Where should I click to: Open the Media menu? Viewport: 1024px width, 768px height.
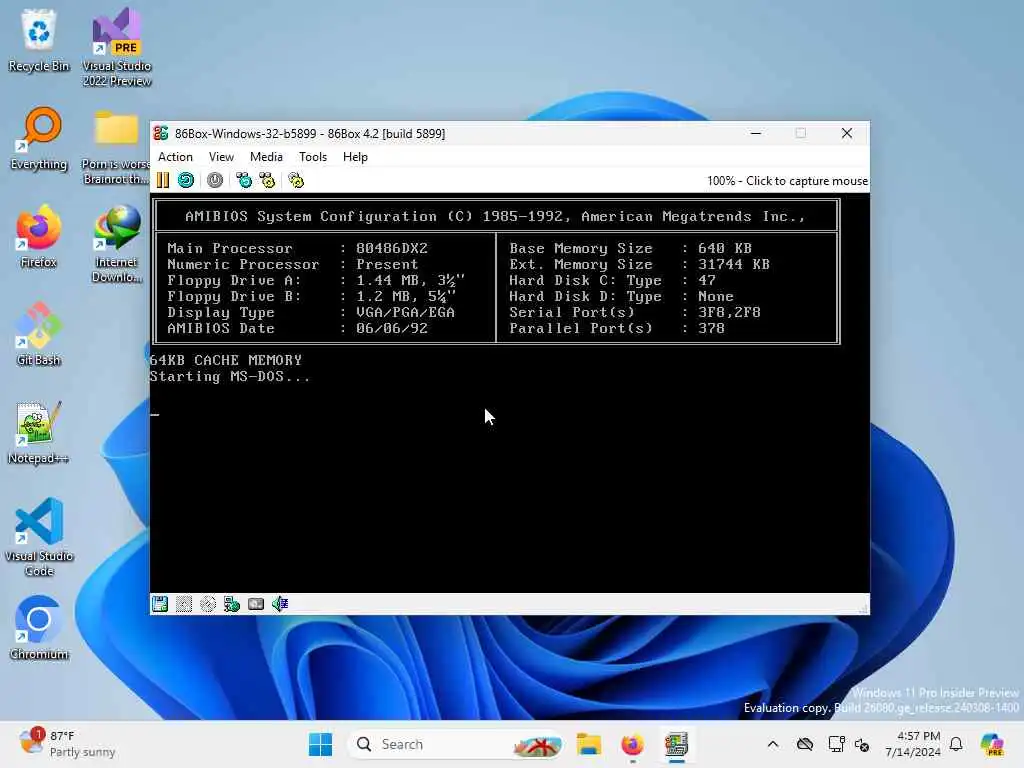(x=266, y=157)
